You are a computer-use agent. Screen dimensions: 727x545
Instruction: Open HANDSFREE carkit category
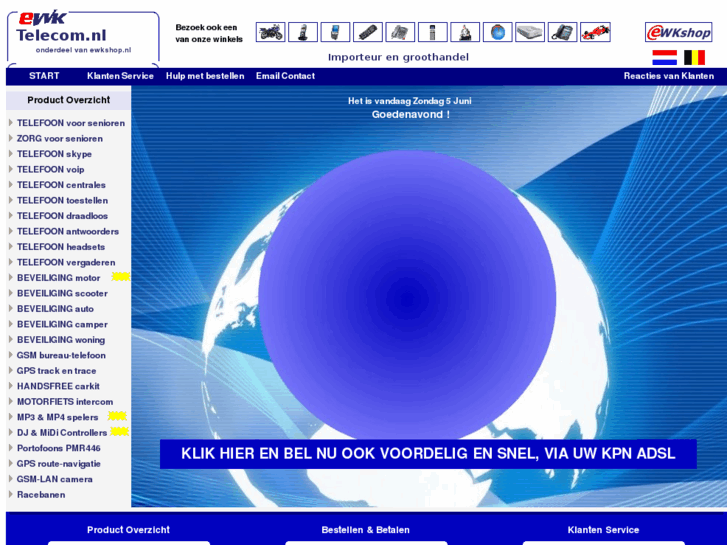[x=58, y=386]
